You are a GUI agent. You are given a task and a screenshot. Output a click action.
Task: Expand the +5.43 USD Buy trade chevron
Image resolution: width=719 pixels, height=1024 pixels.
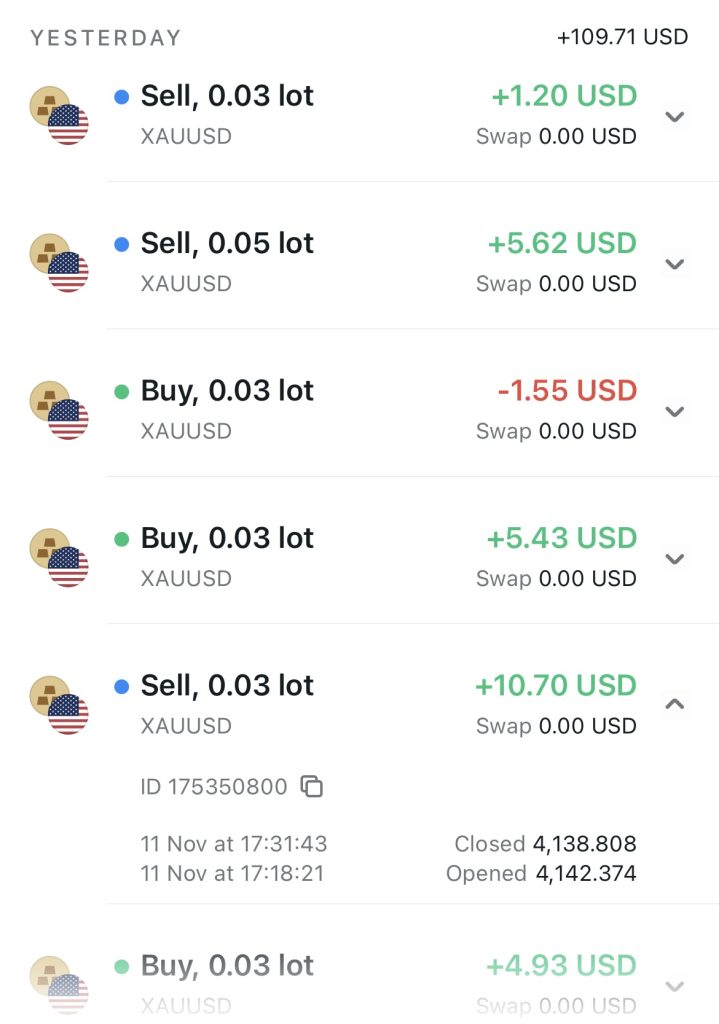675,559
